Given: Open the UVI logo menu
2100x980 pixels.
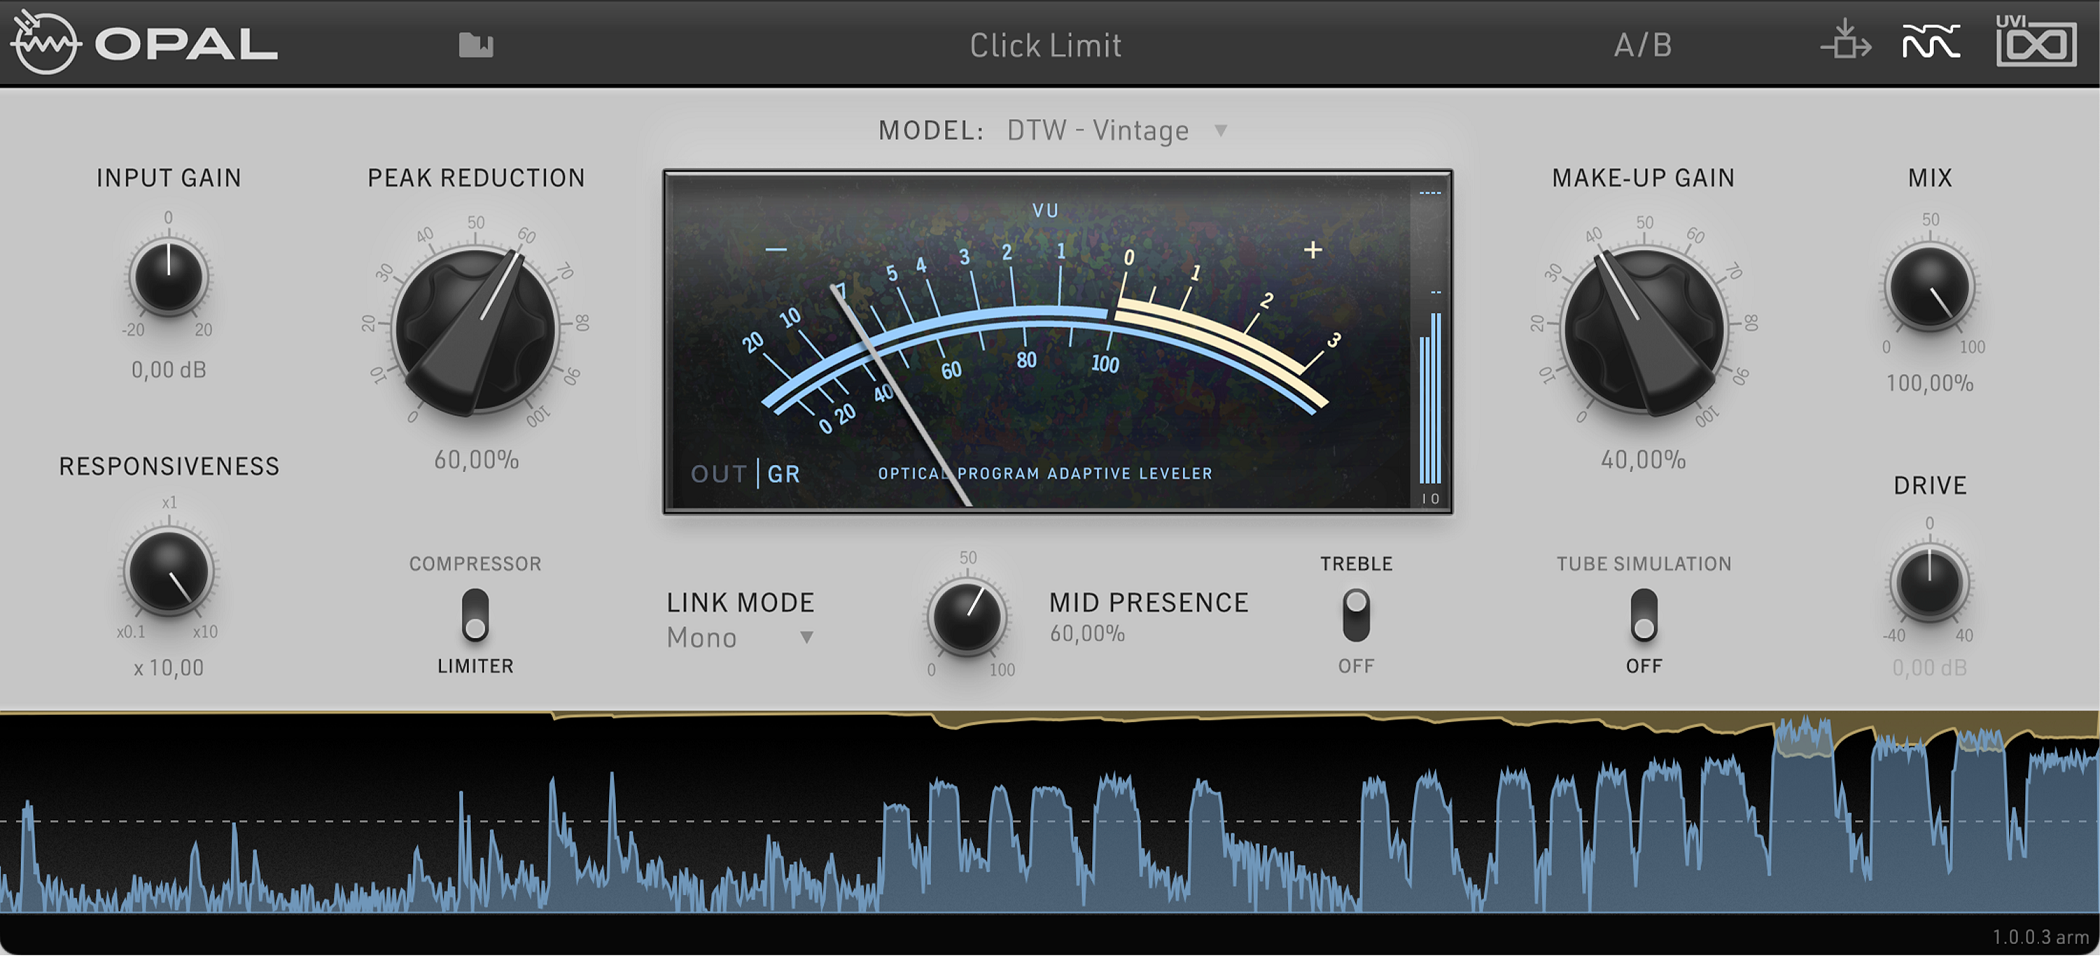Looking at the screenshot, I should pyautogui.click(x=2036, y=41).
